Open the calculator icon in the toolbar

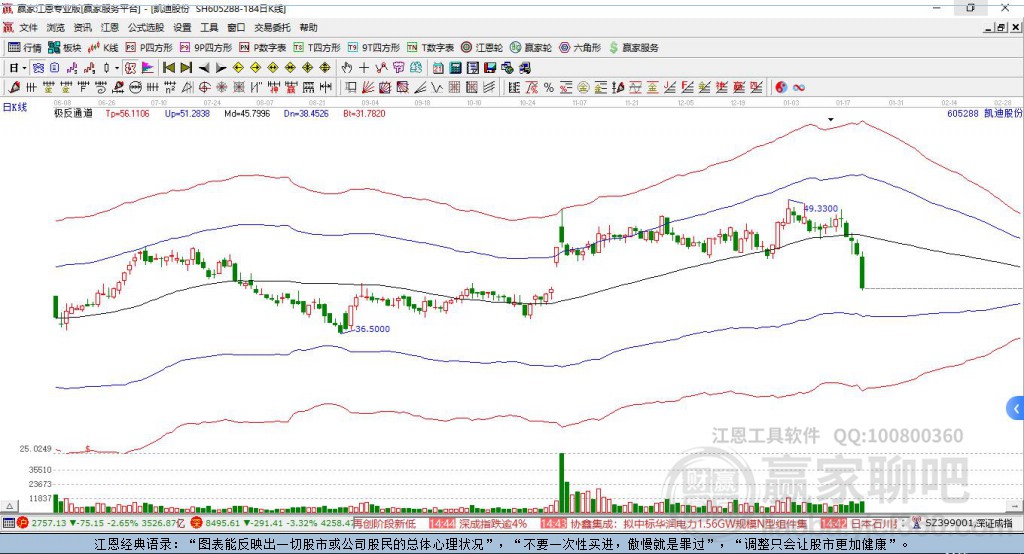(x=455, y=67)
